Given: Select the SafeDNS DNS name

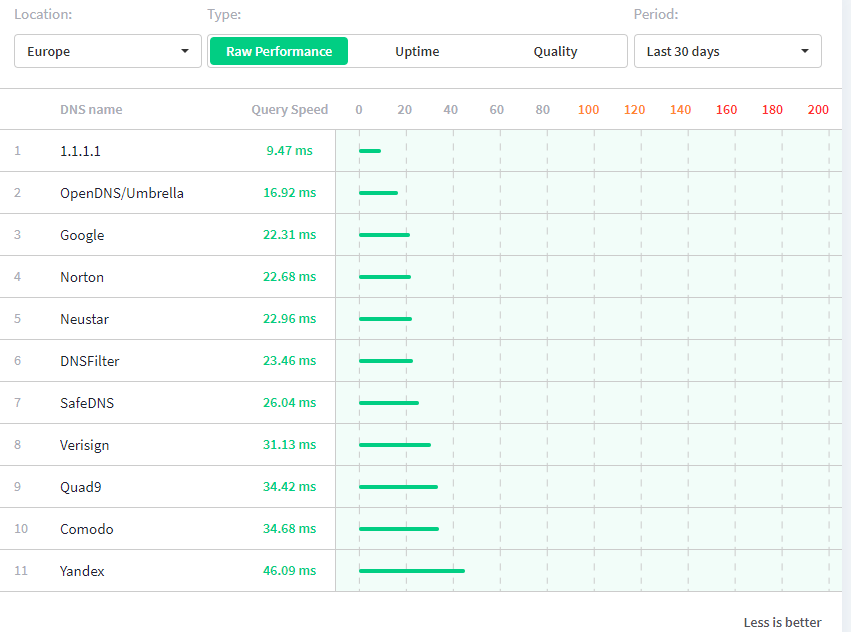Looking at the screenshot, I should [x=87, y=403].
